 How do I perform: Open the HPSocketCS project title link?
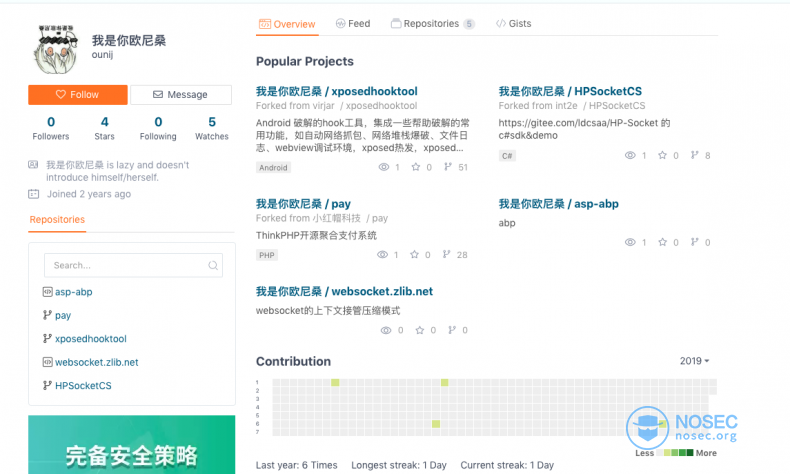[570, 91]
